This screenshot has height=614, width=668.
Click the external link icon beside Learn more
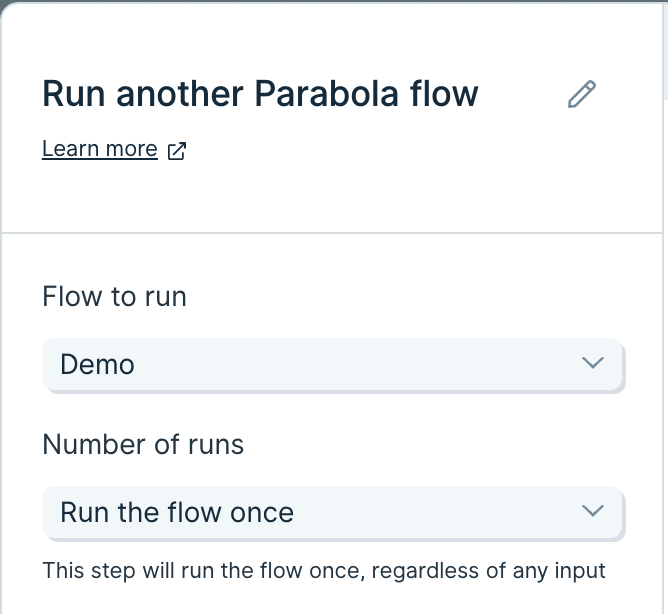coord(177,151)
